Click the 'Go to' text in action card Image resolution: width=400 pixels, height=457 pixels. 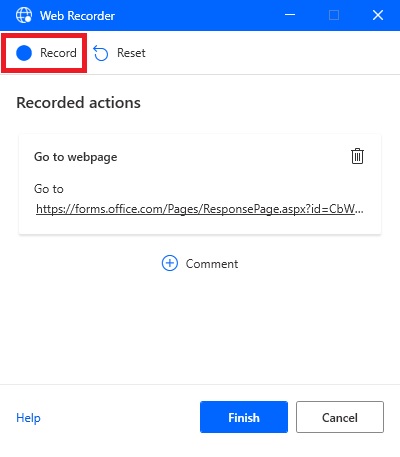(49, 189)
